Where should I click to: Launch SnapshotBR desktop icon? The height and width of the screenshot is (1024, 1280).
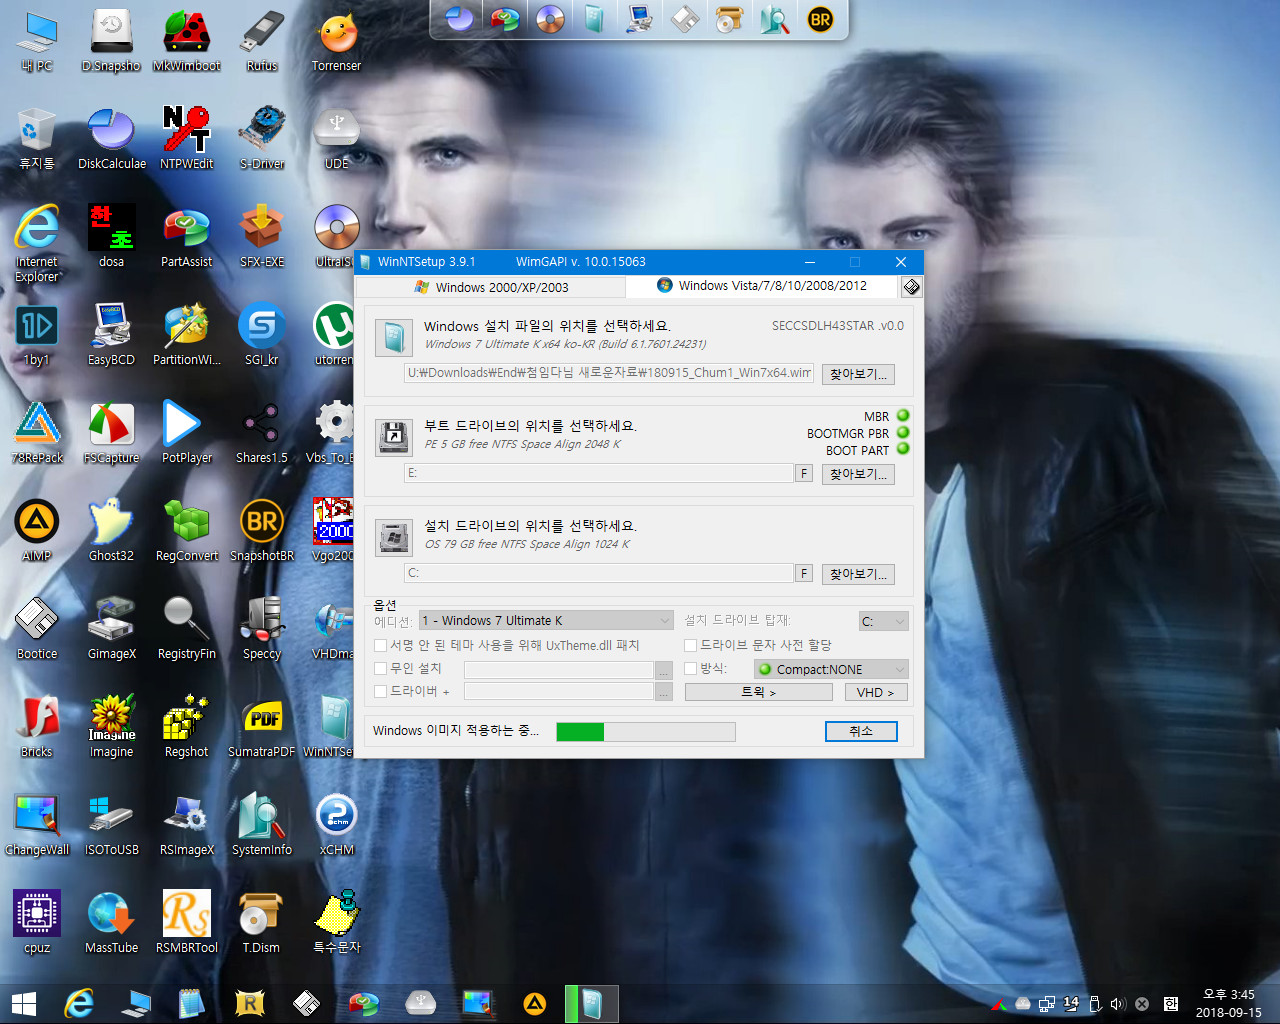[x=262, y=530]
